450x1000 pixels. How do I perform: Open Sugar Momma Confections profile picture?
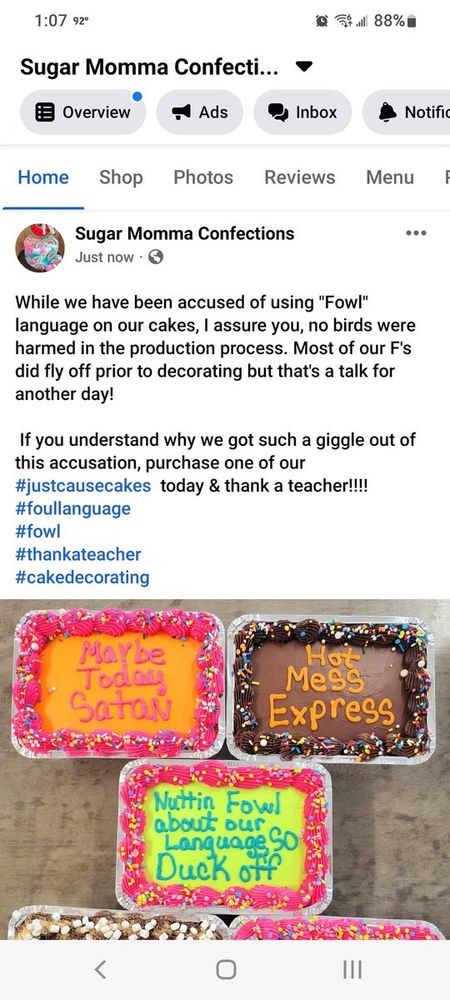click(40, 248)
